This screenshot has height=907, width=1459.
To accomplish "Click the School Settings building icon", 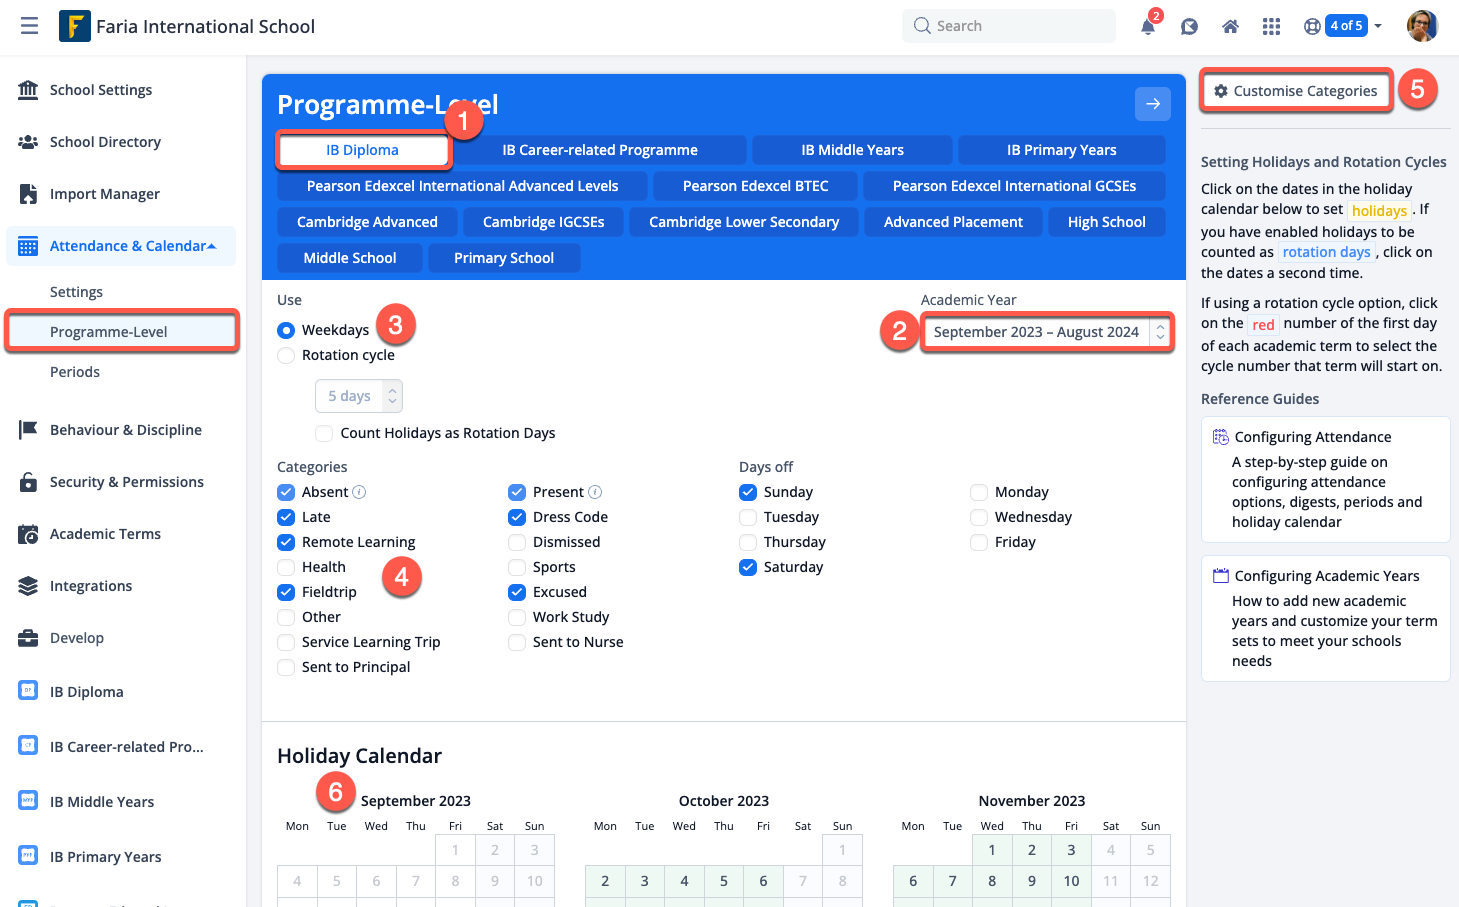I will click(28, 90).
